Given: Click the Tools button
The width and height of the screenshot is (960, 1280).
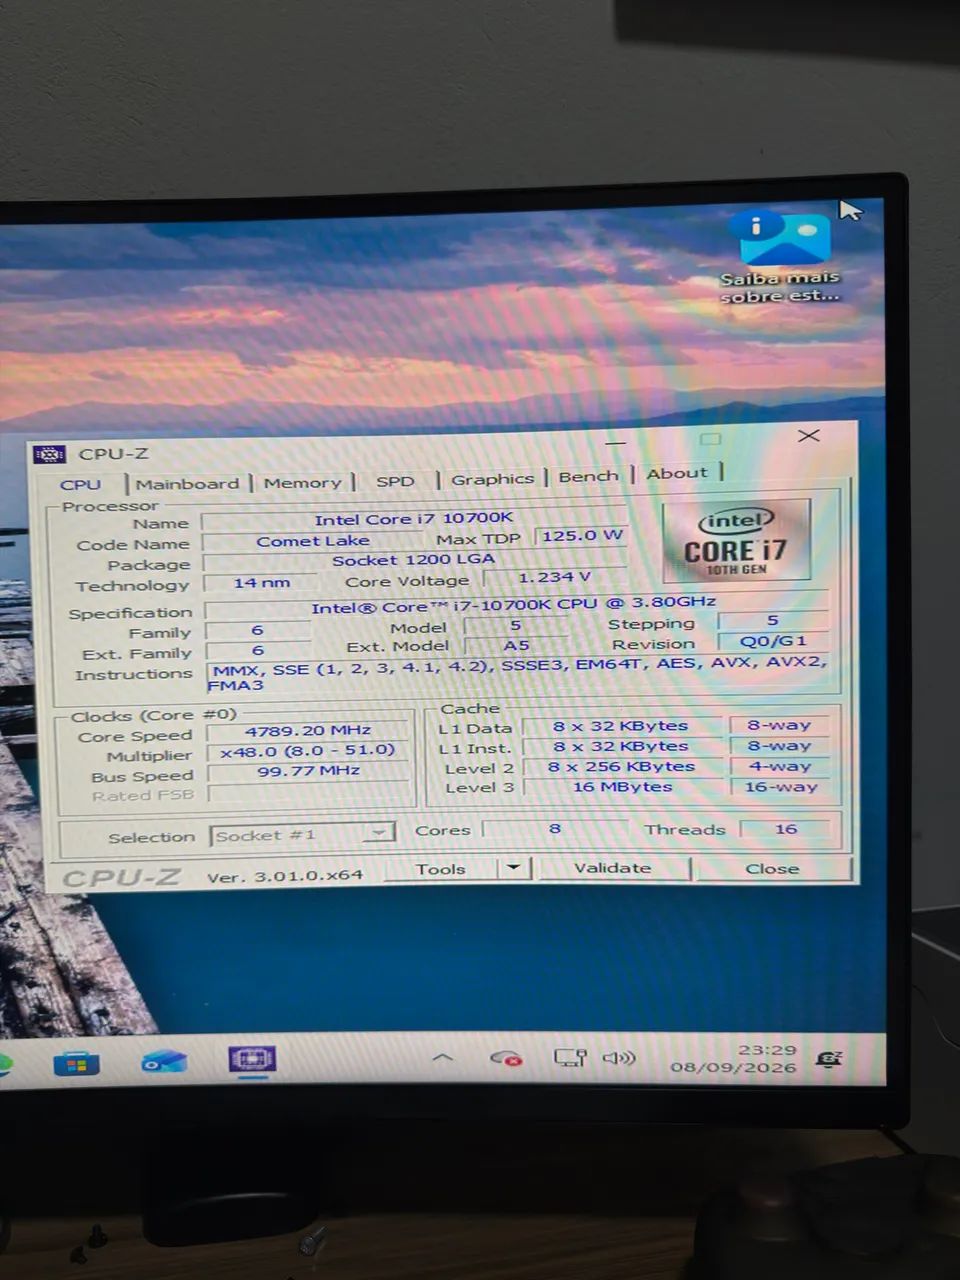Looking at the screenshot, I should [441, 869].
